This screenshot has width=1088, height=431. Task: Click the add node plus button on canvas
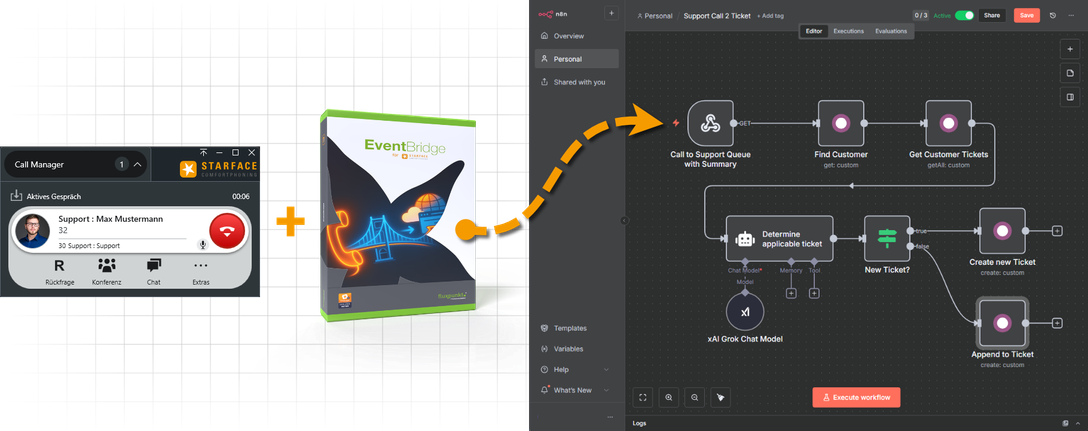point(1069,49)
